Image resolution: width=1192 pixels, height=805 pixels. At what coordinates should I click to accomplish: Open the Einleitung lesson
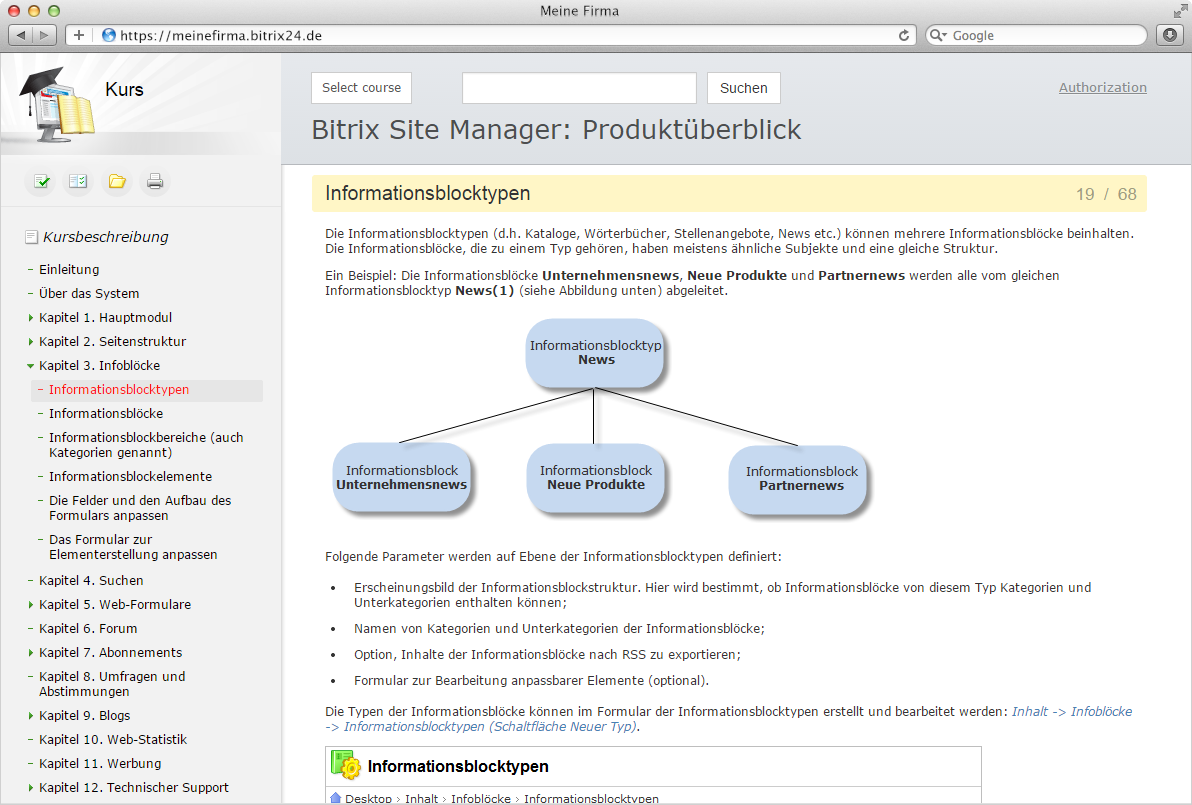click(69, 269)
